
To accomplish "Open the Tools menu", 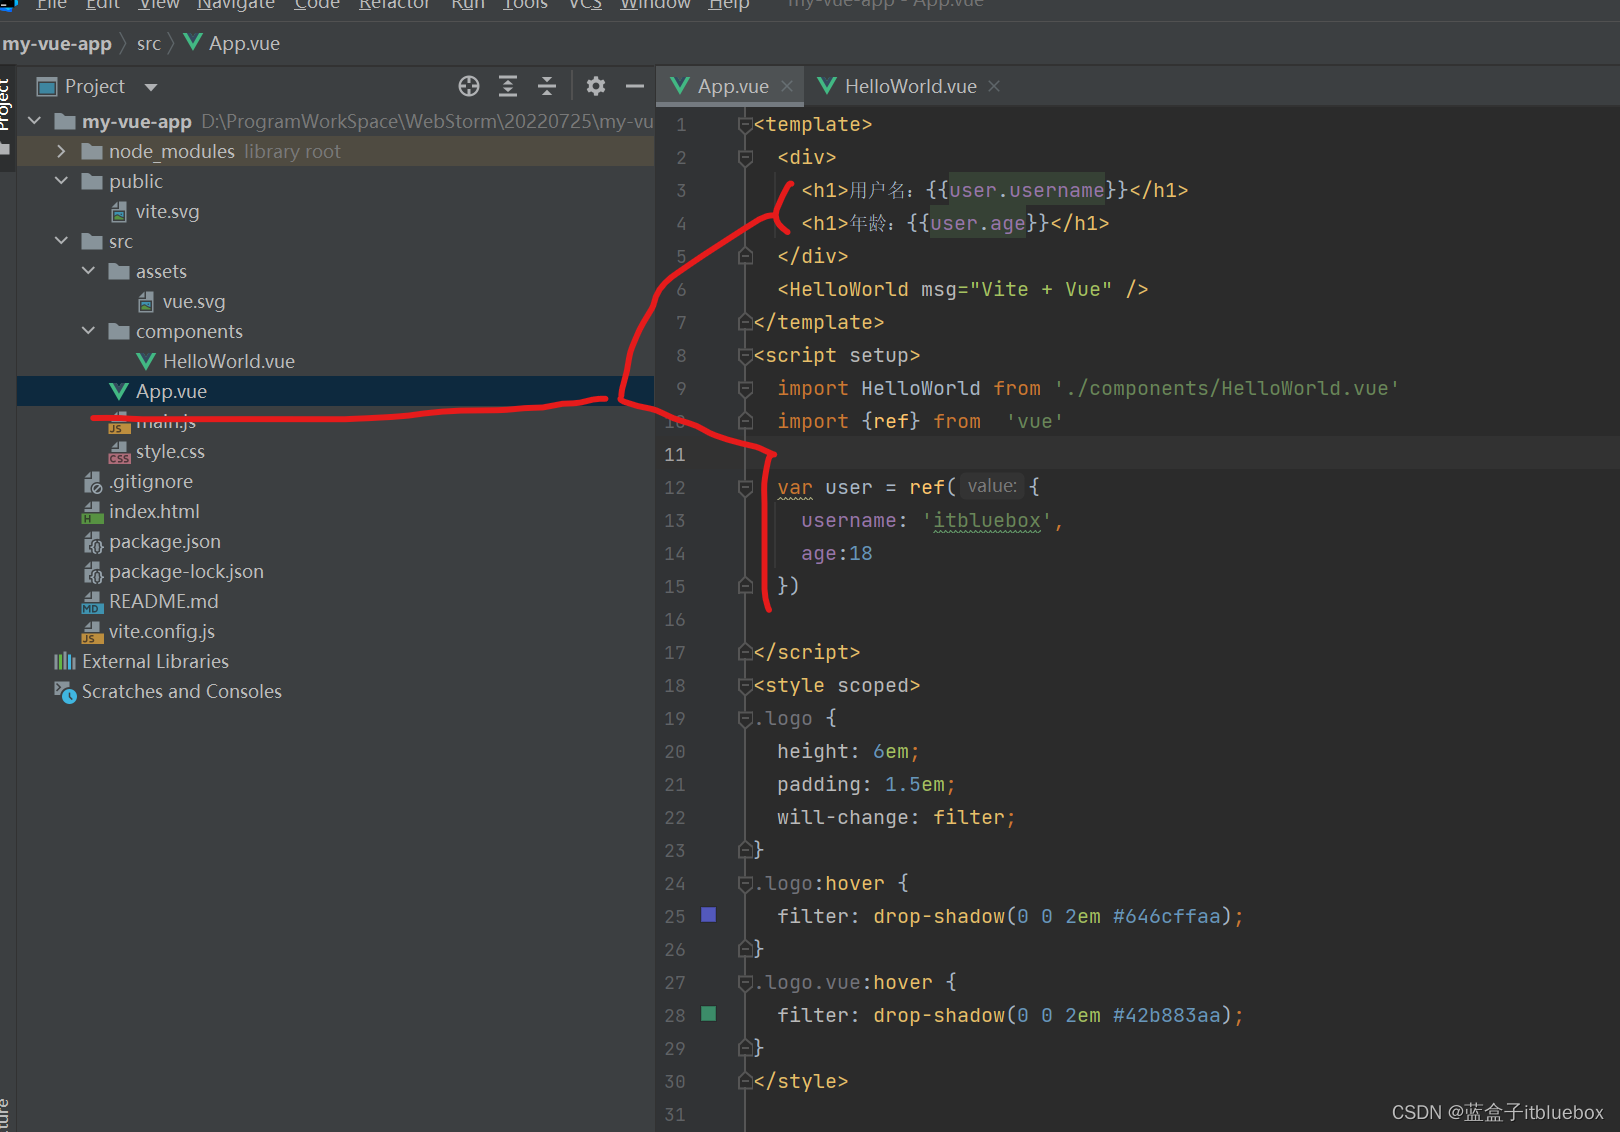I will (525, 5).
